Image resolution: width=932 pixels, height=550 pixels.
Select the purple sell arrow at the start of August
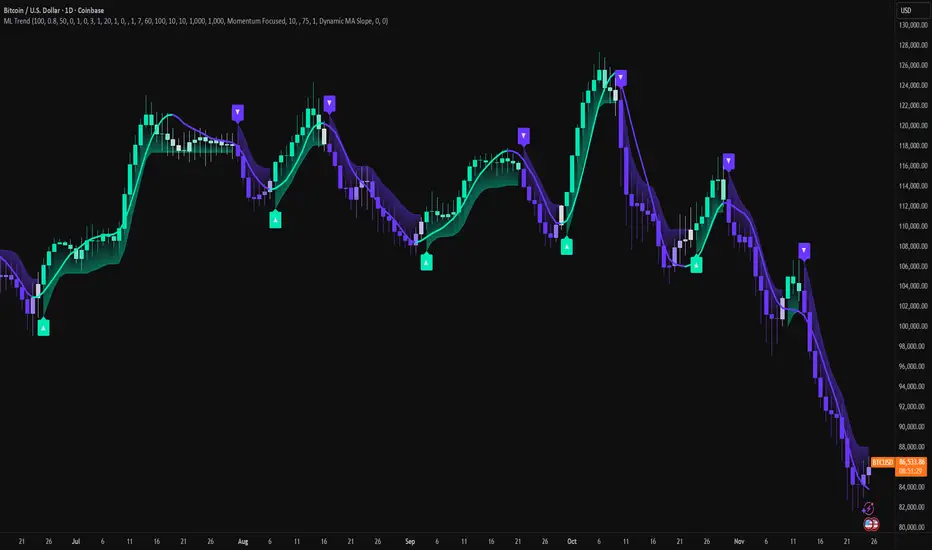click(238, 113)
